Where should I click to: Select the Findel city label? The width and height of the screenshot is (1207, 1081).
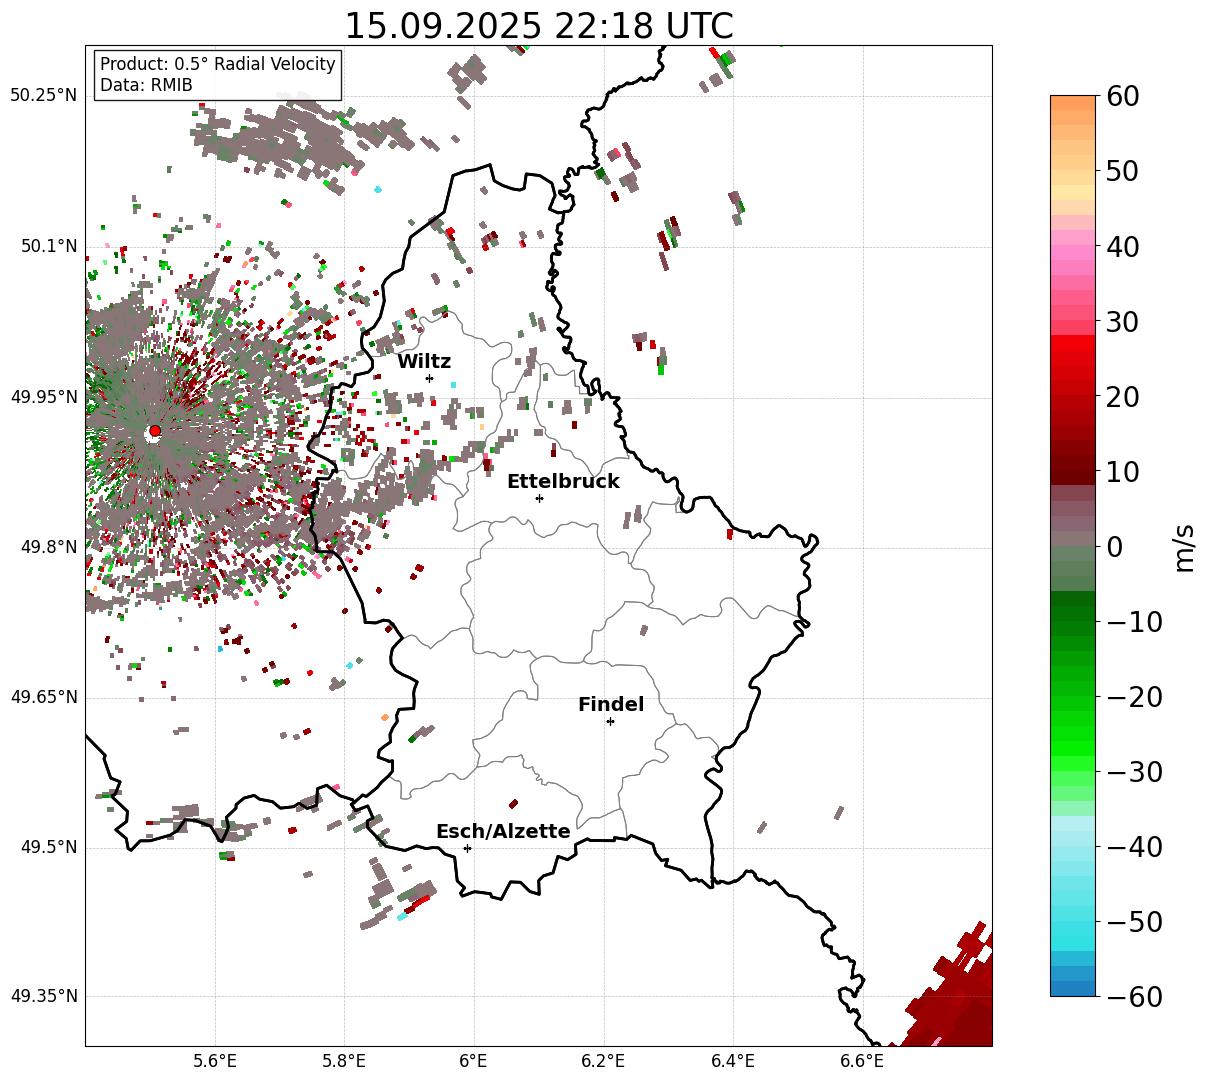coord(611,705)
